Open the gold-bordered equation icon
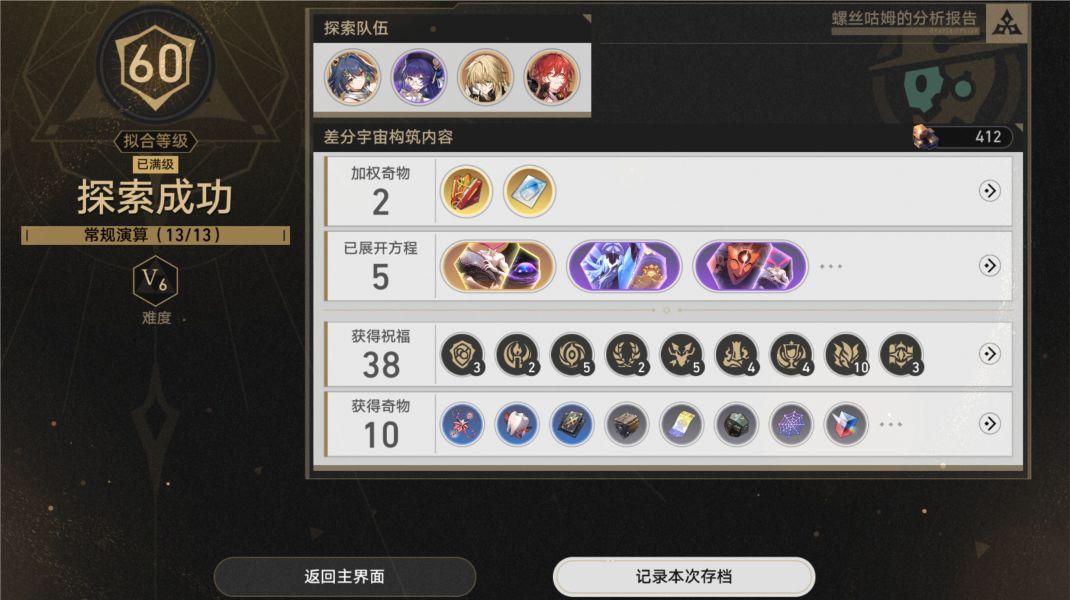Image resolution: width=1070 pixels, height=600 pixels. 498,266
